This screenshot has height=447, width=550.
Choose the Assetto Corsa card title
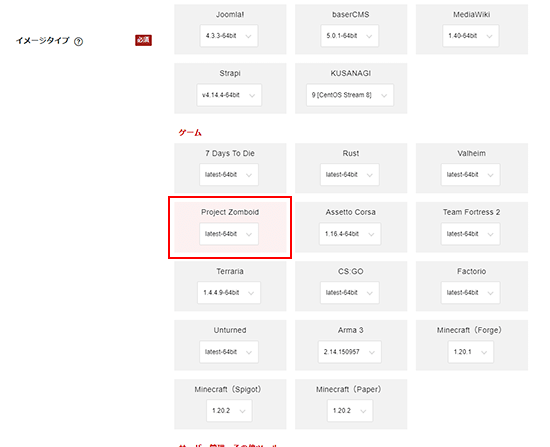tap(350, 212)
